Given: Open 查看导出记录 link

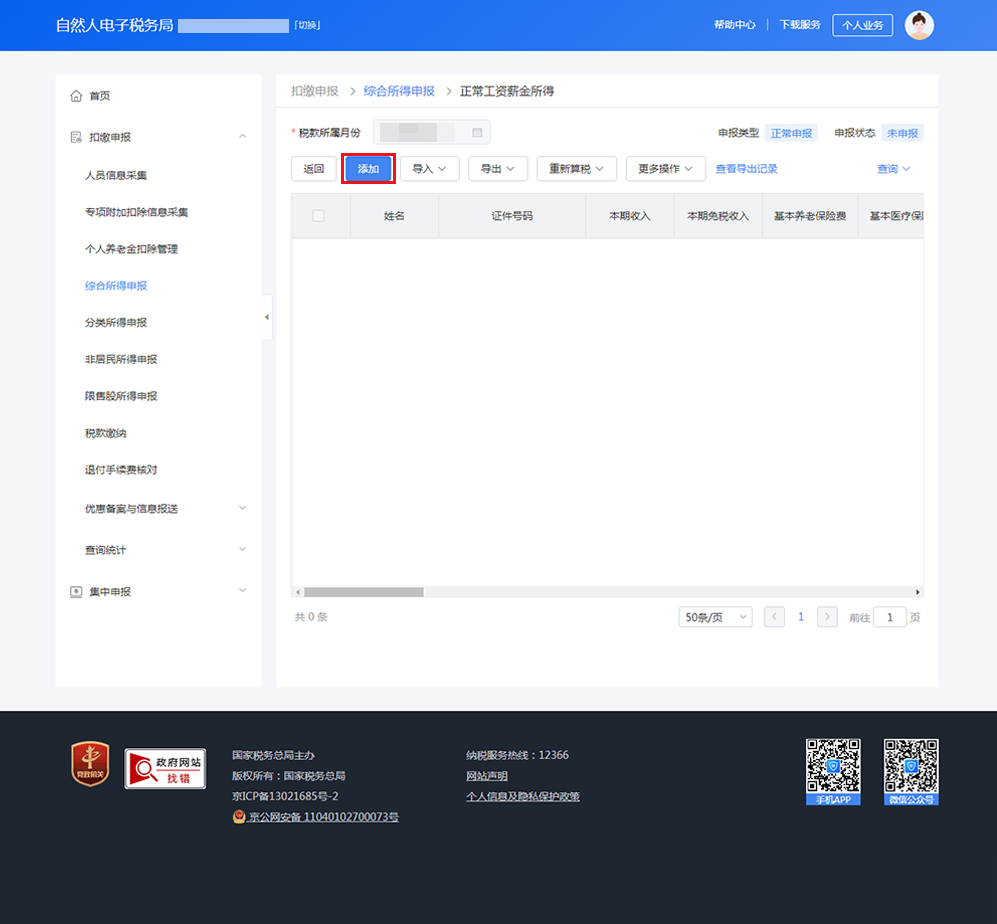Looking at the screenshot, I should [746, 169].
